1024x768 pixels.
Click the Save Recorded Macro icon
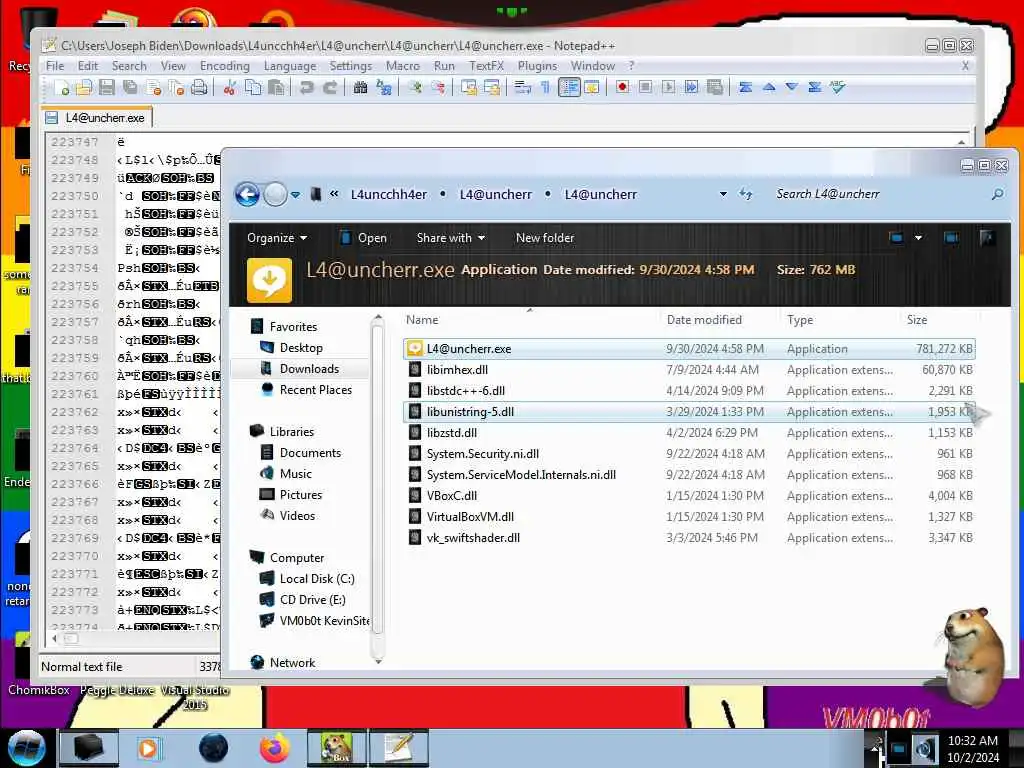tap(715, 87)
